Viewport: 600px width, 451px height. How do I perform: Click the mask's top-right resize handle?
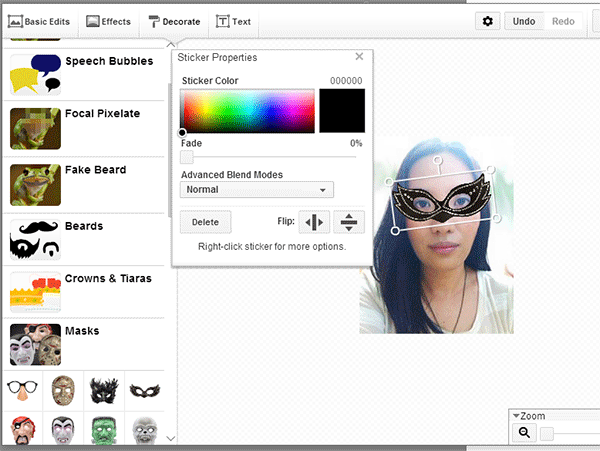point(491,169)
